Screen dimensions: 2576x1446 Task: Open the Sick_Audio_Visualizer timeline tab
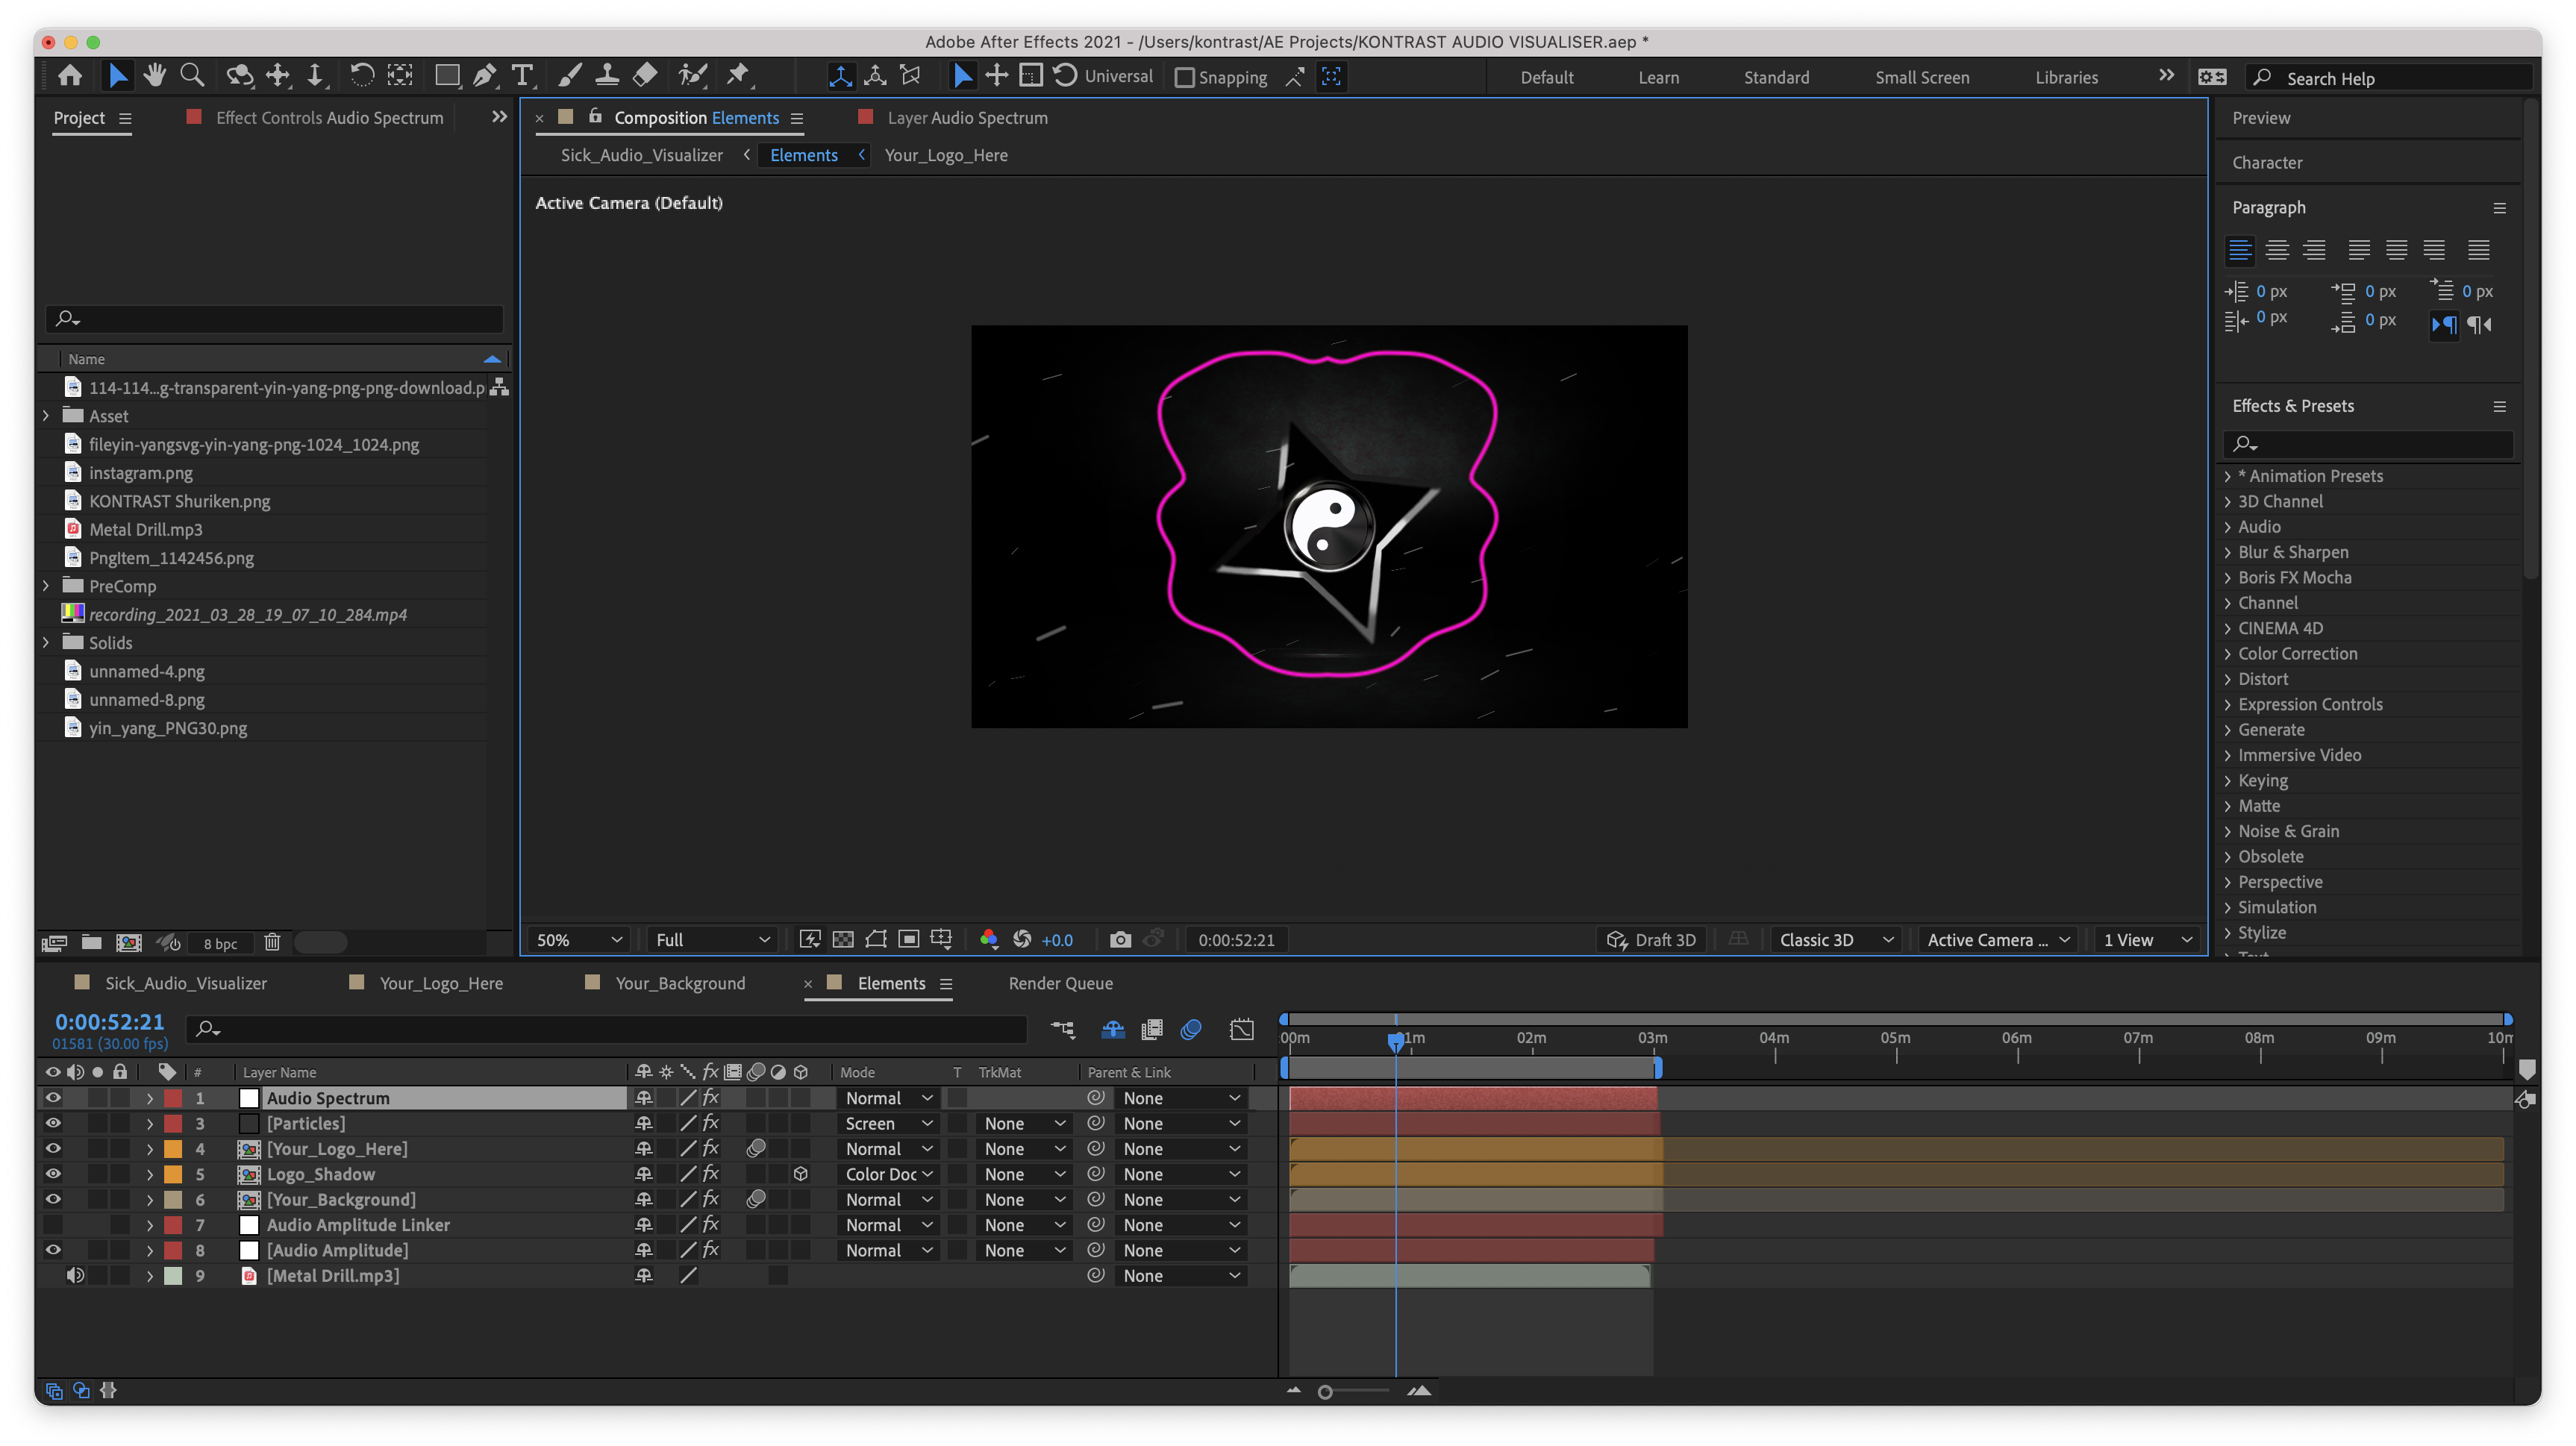pyautogui.click(x=186, y=984)
